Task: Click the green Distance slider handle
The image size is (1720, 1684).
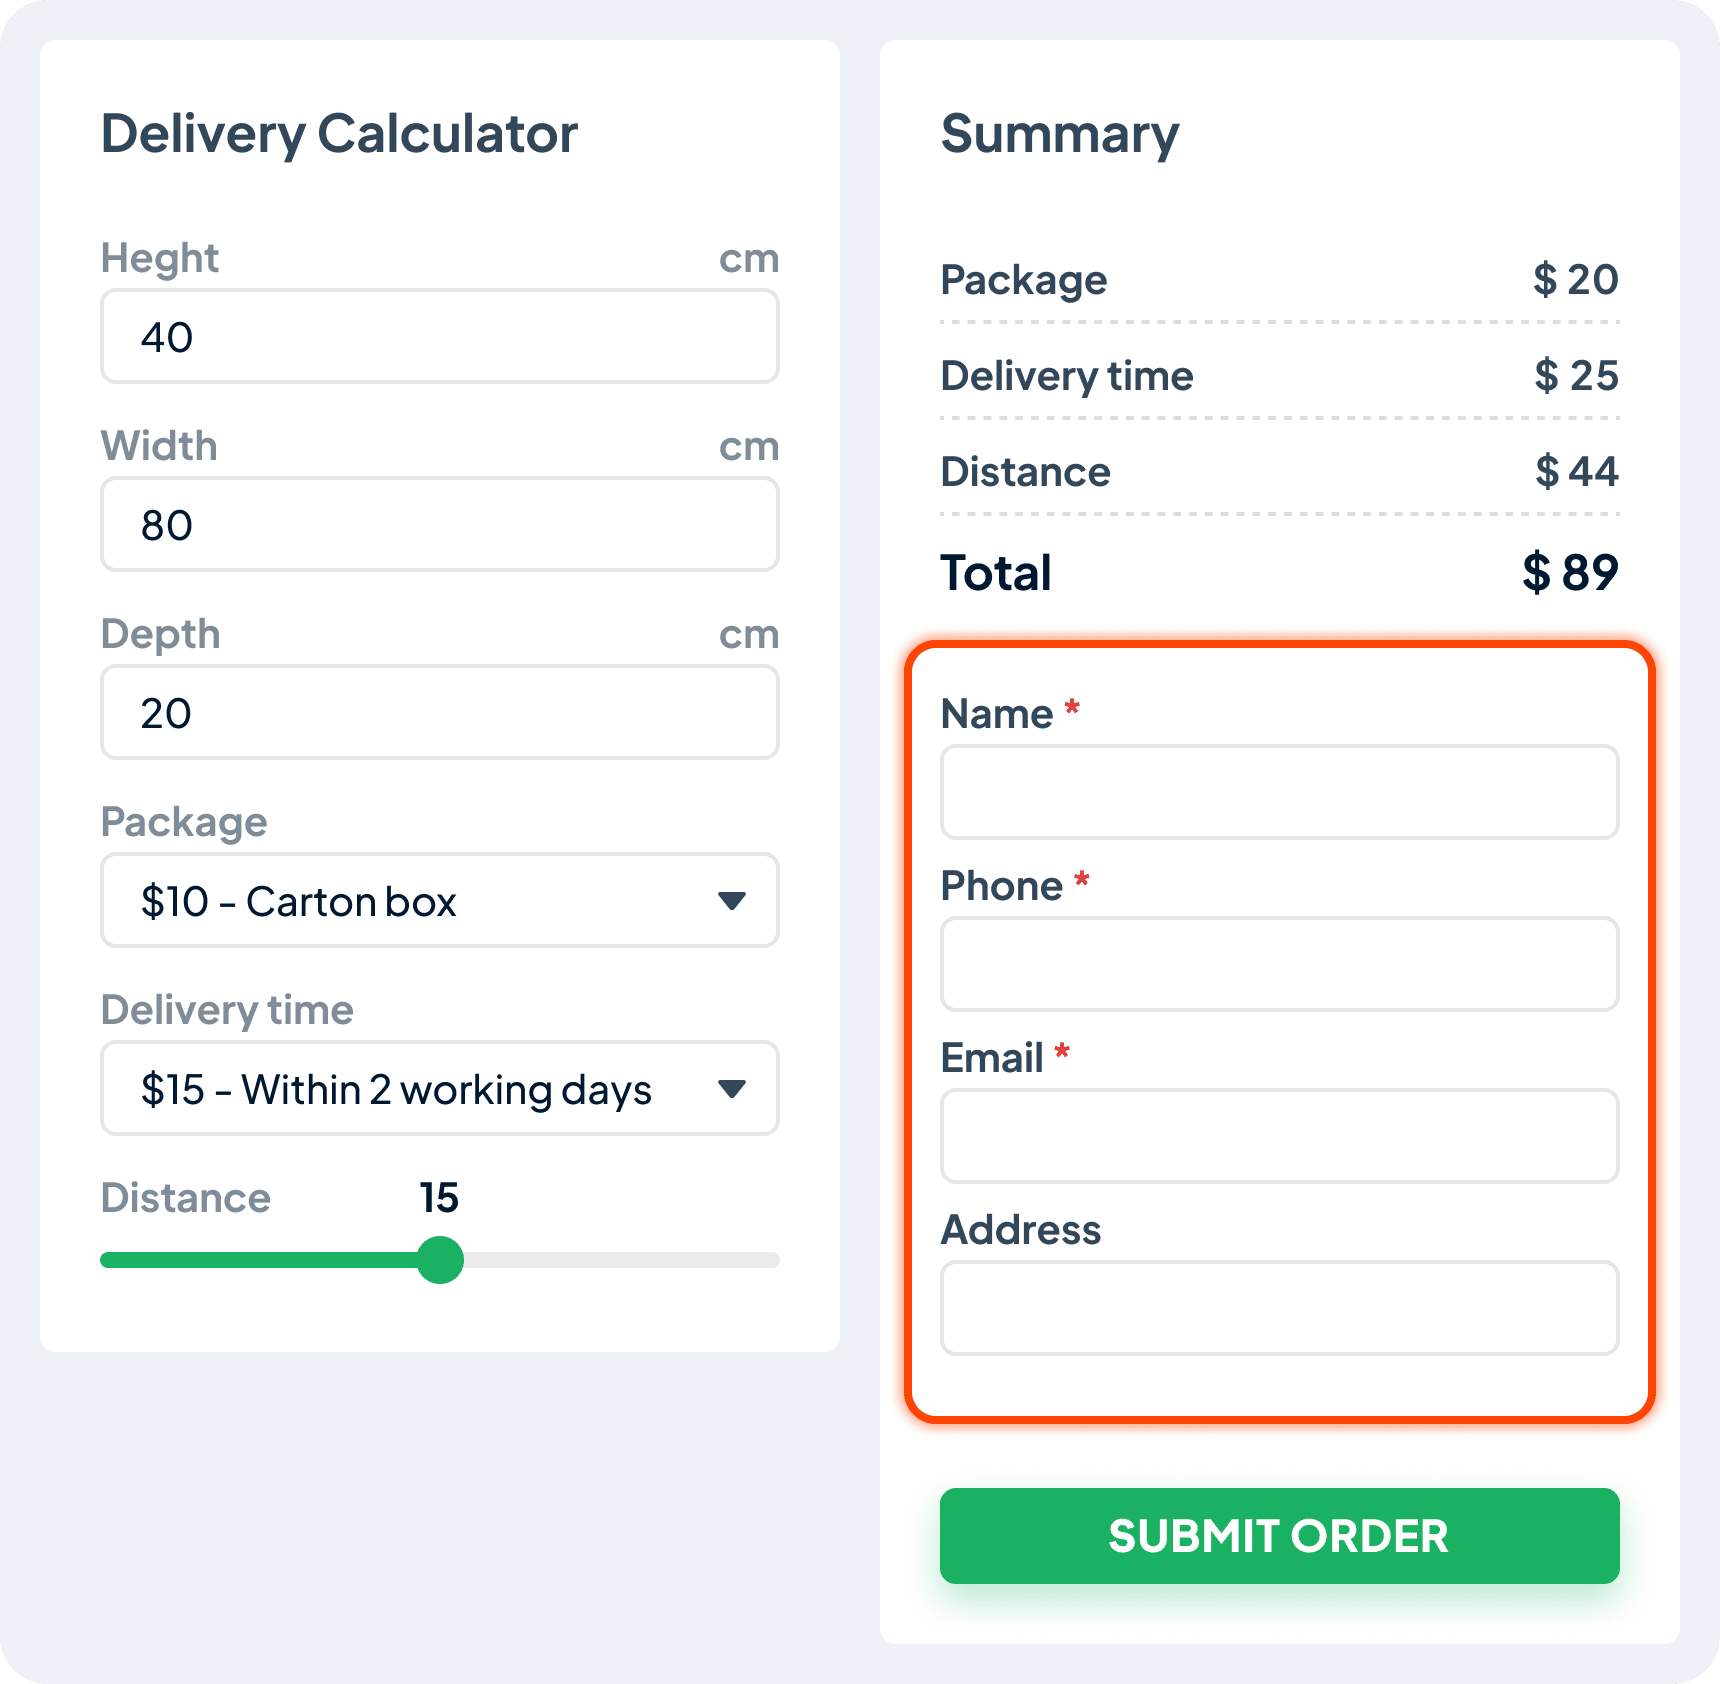Action: pos(440,1260)
